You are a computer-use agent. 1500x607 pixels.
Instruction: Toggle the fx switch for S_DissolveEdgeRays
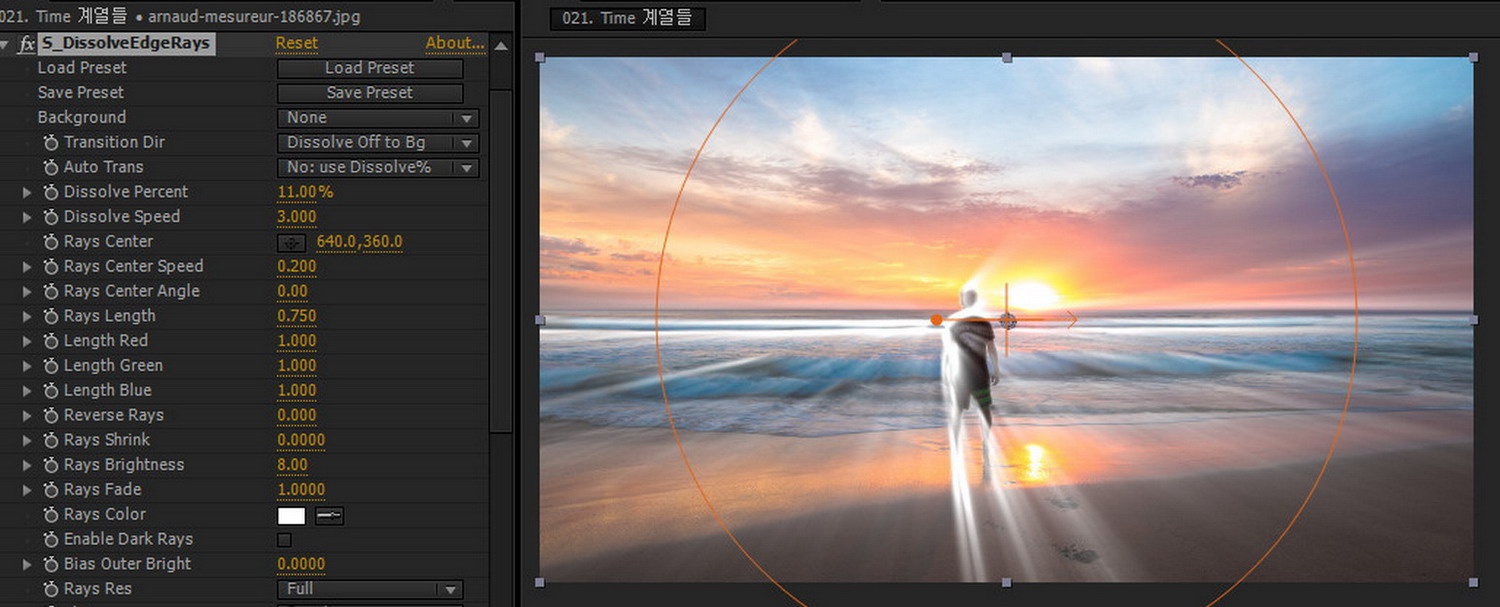[x=27, y=44]
